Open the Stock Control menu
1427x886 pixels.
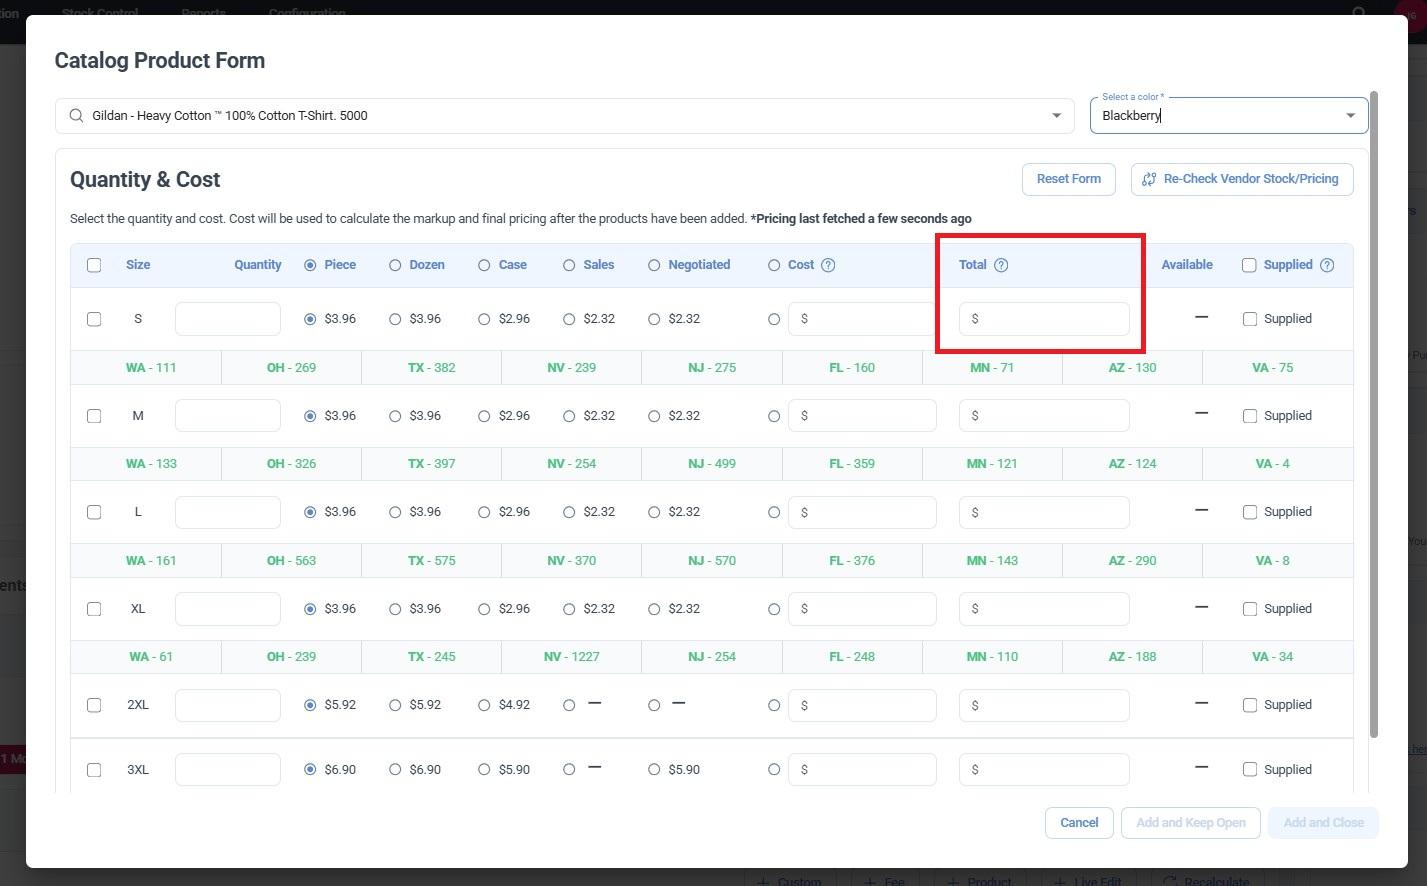tap(100, 13)
